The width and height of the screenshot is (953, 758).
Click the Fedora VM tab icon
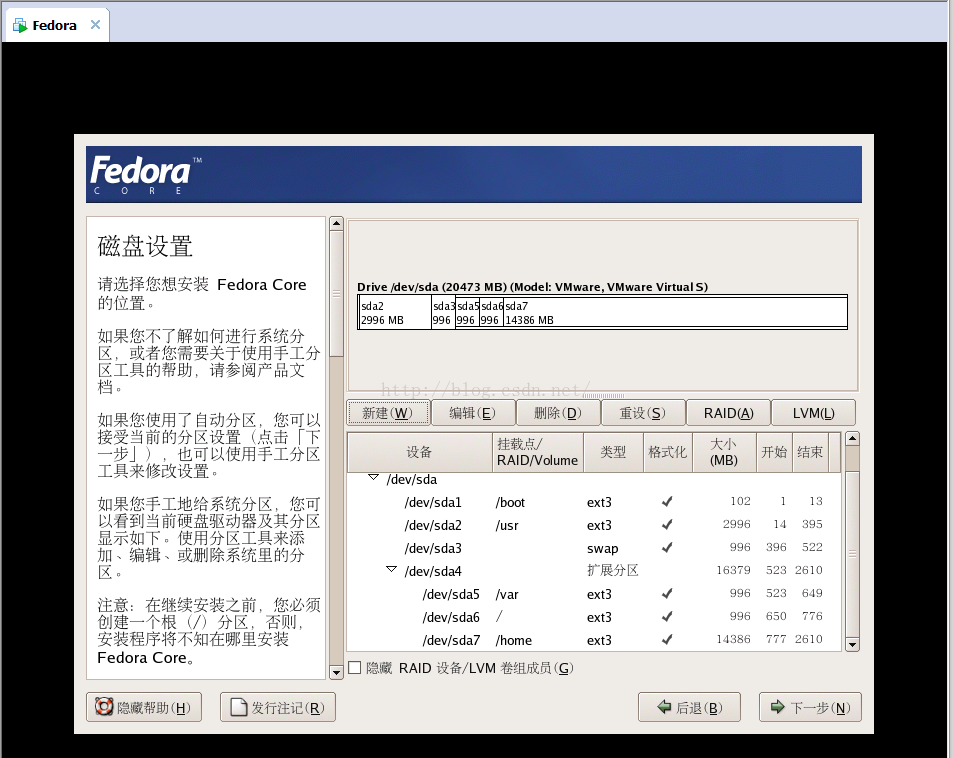[x=20, y=26]
